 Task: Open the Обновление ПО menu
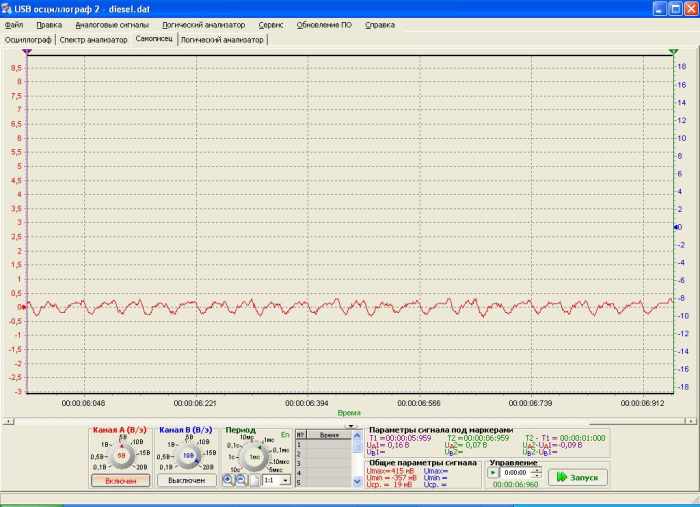point(324,25)
